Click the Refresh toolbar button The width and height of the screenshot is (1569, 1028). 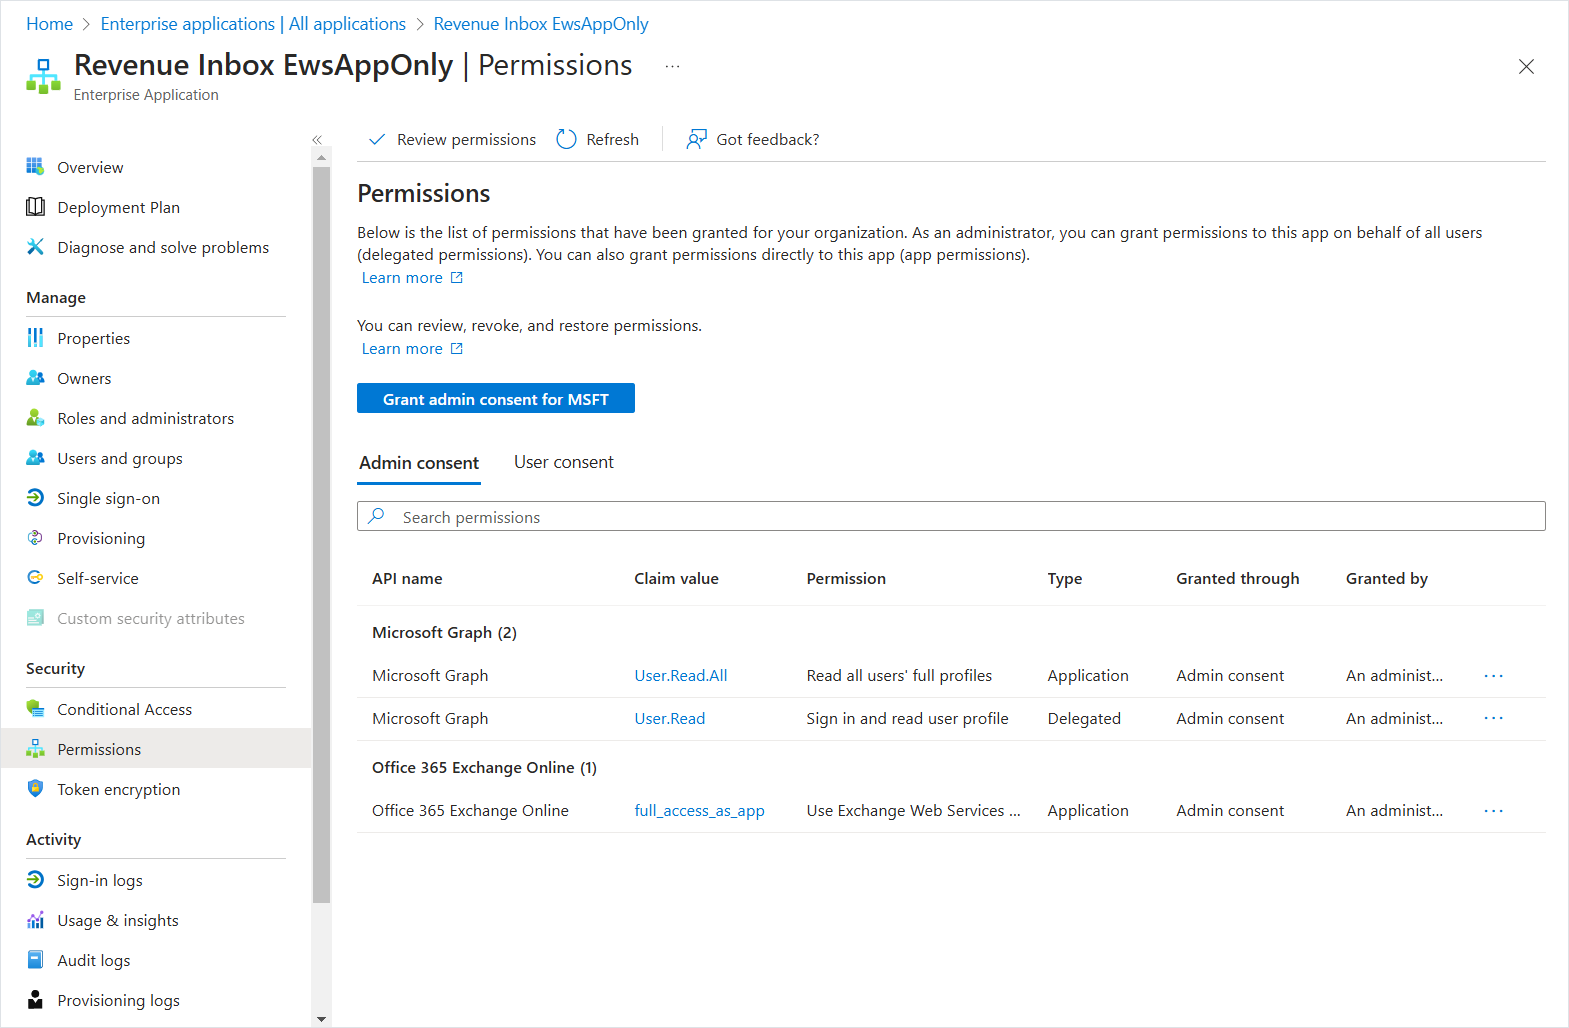[x=598, y=139]
